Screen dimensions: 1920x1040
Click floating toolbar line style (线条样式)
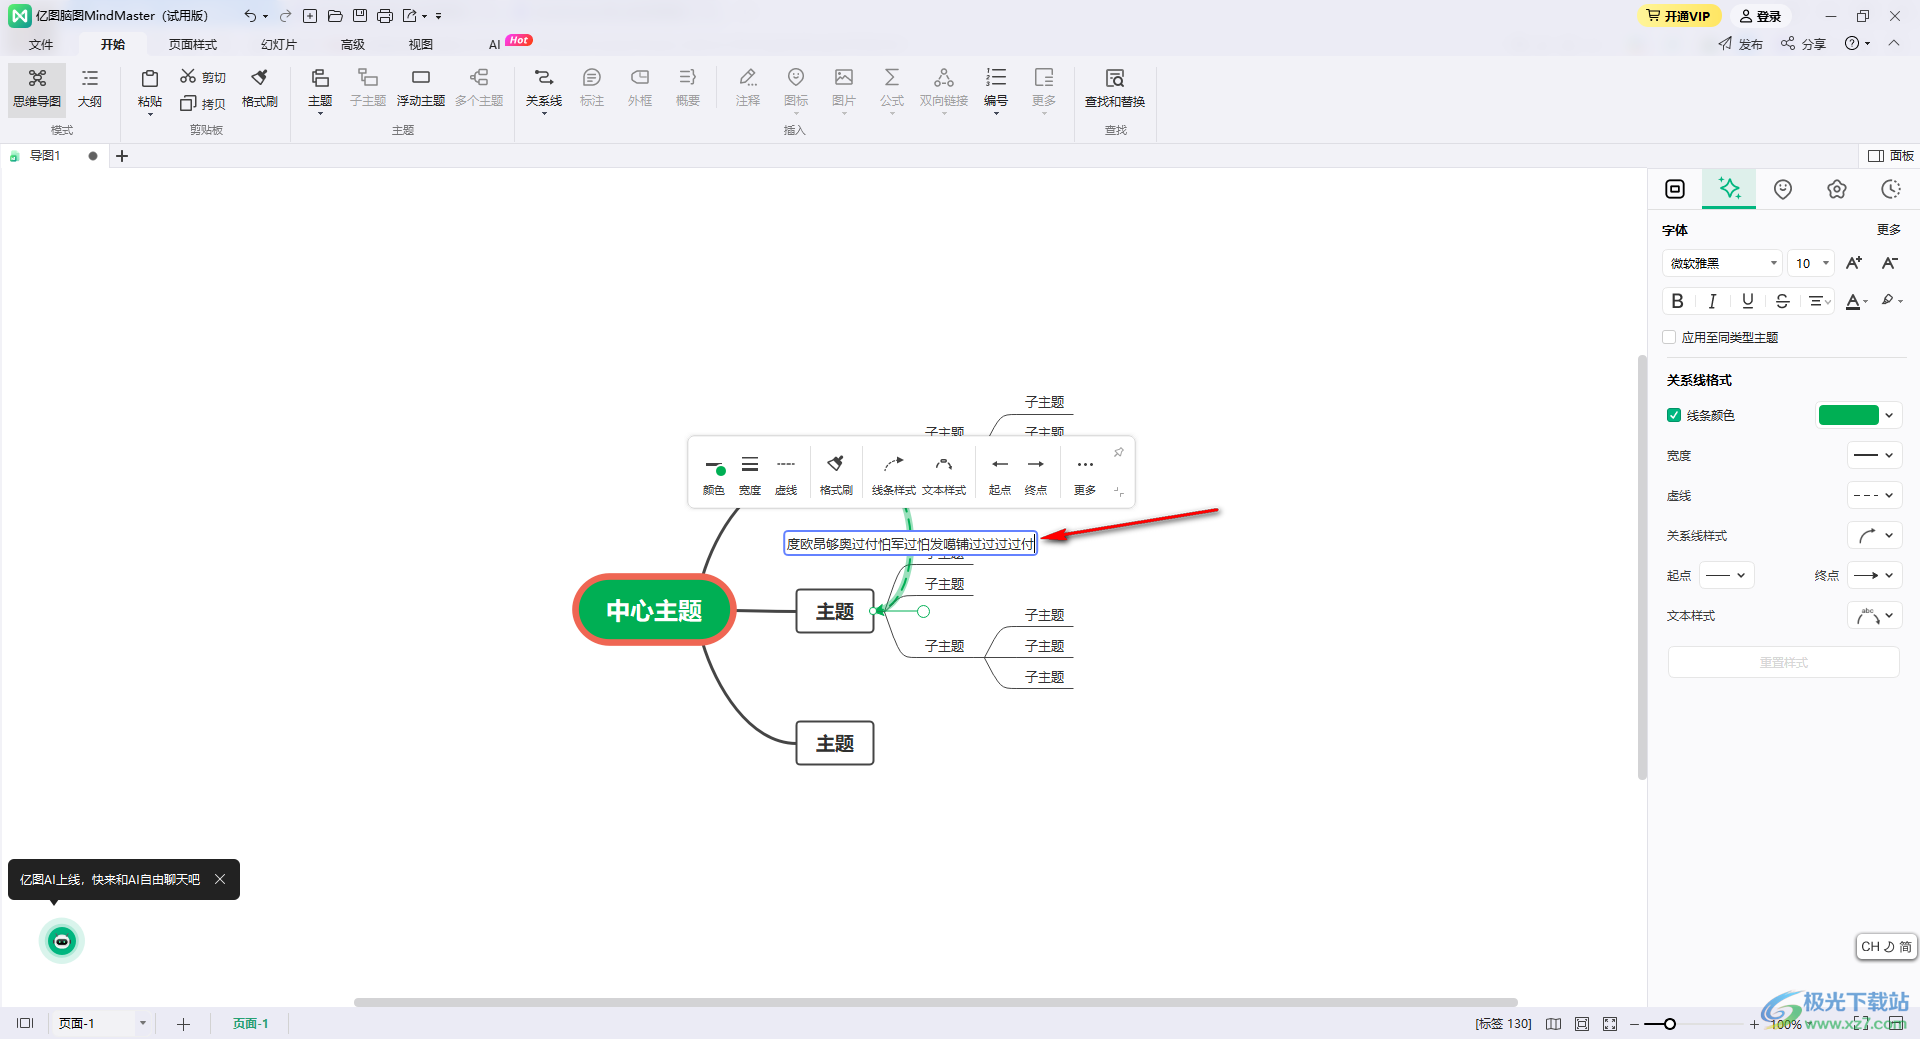click(x=894, y=474)
